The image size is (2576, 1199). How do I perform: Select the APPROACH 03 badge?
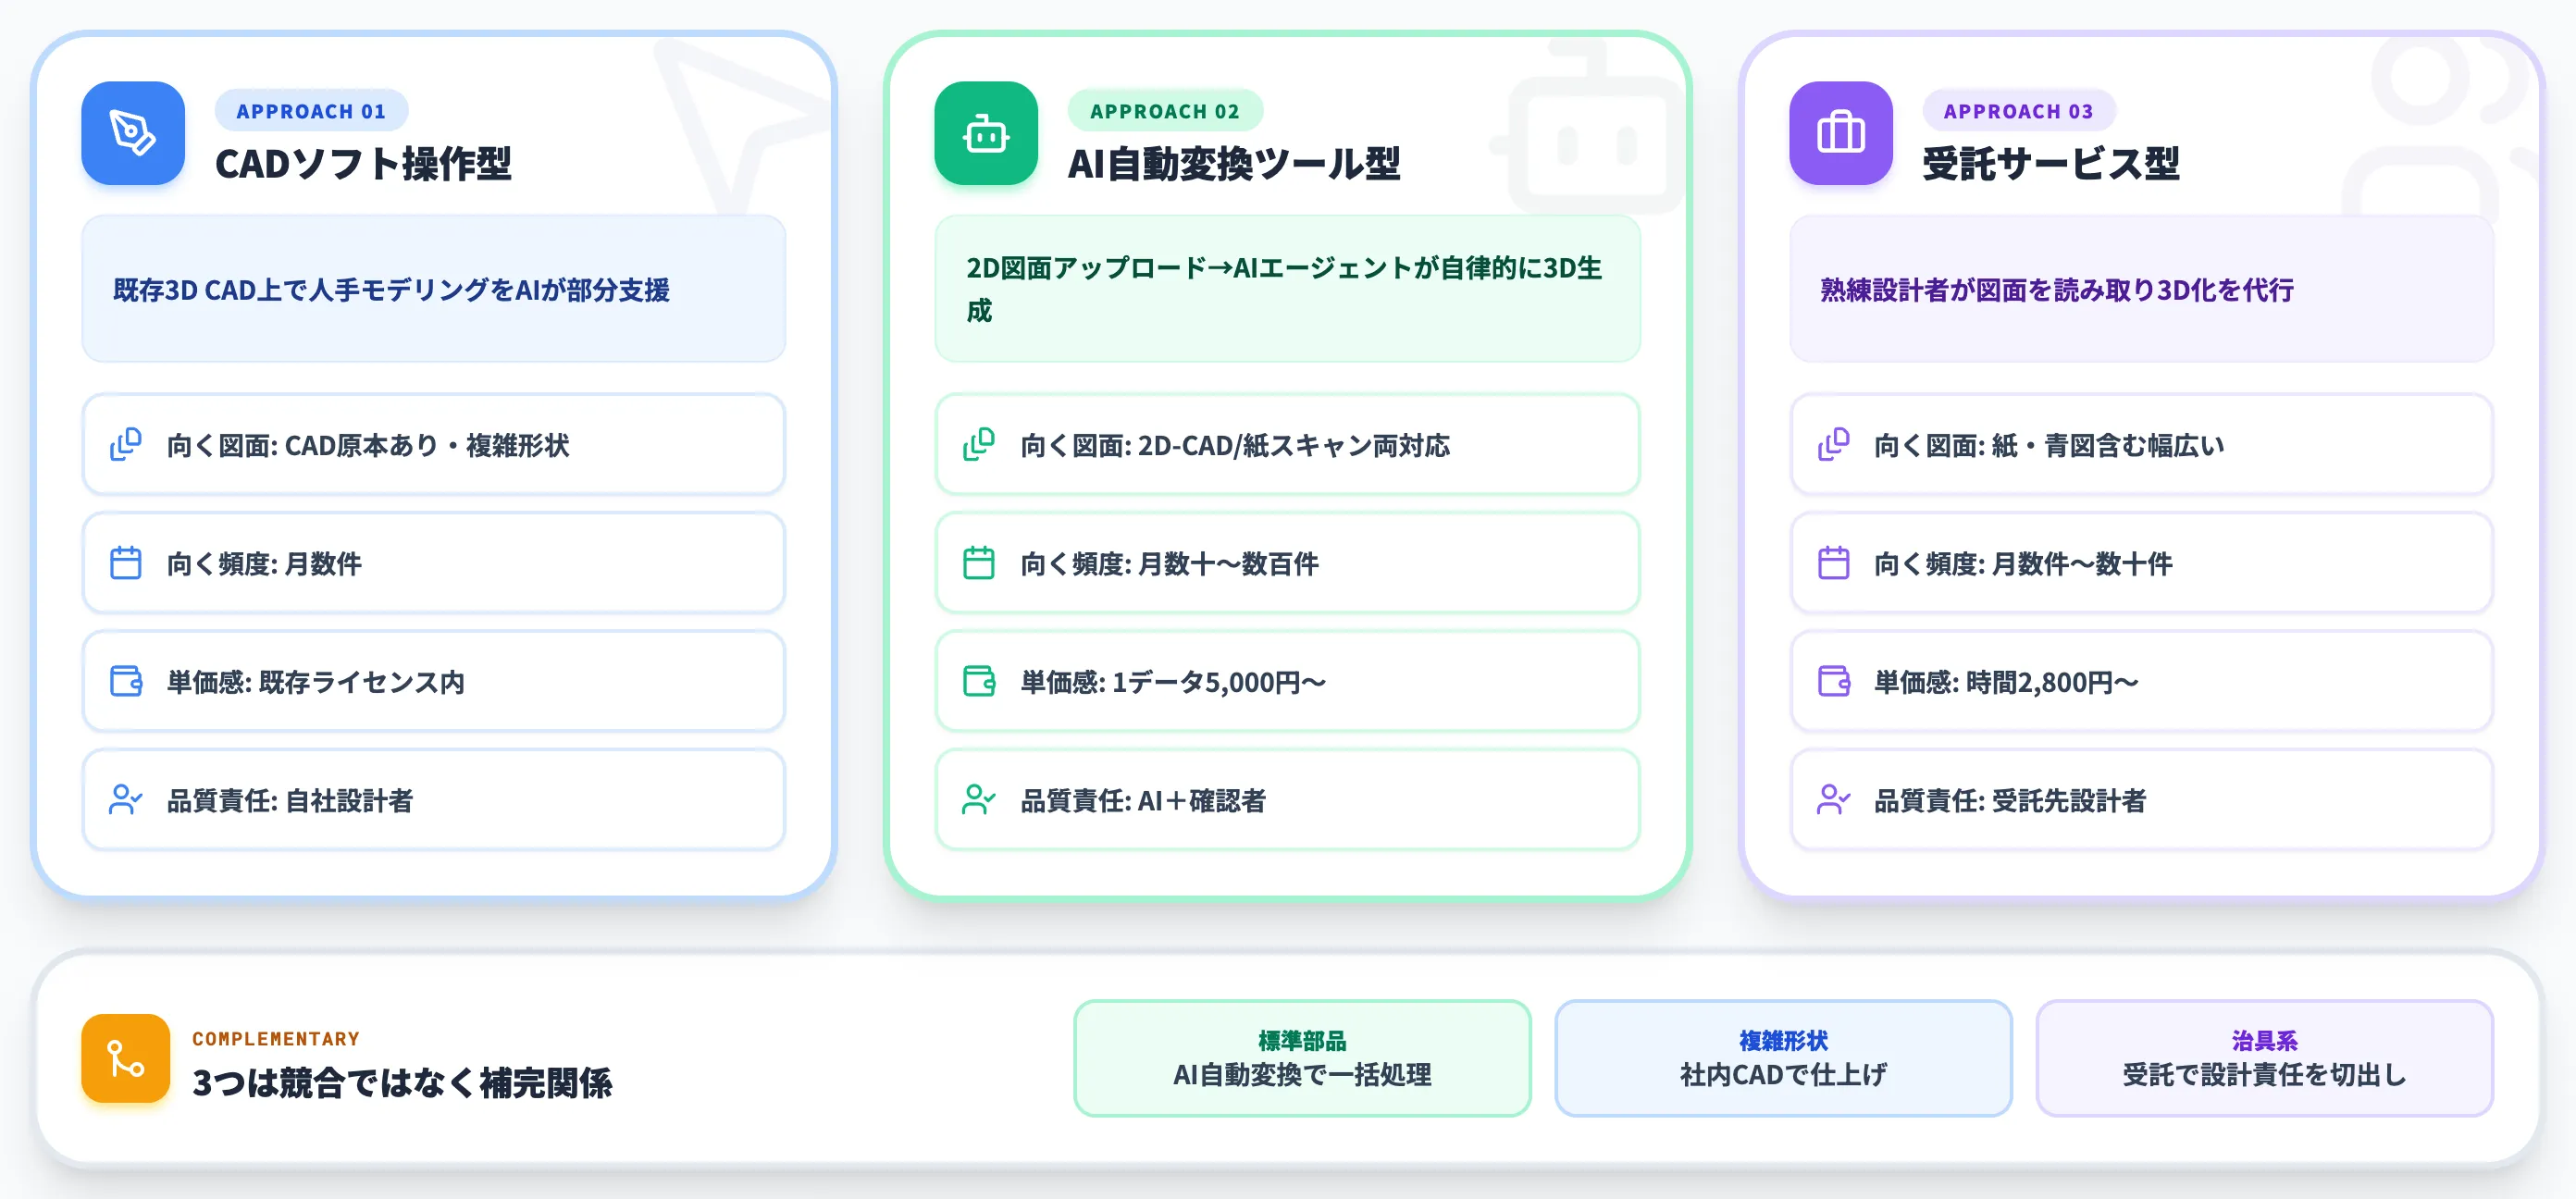tap(2019, 111)
